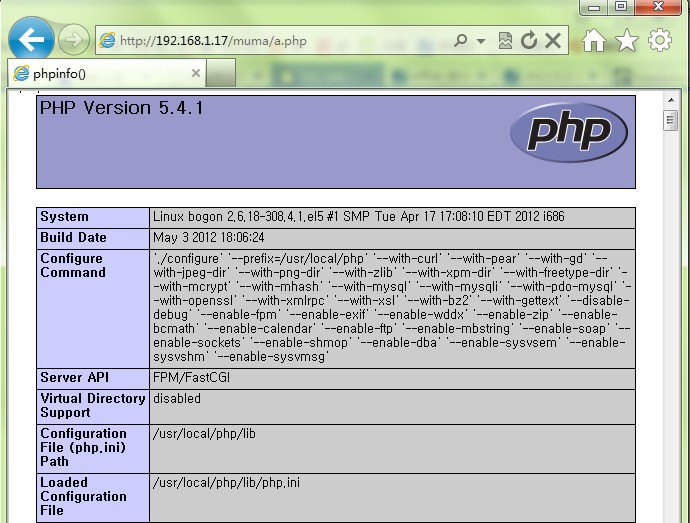This screenshot has height=523, width=690.
Task: Minimize the browser window
Action: pyautogui.click(x=594, y=7)
